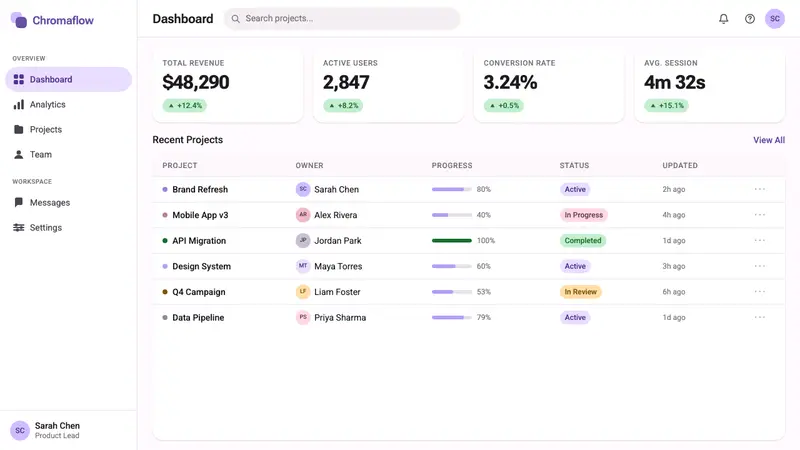Click the 6h ago updated cell
The width and height of the screenshot is (800, 450).
click(673, 292)
